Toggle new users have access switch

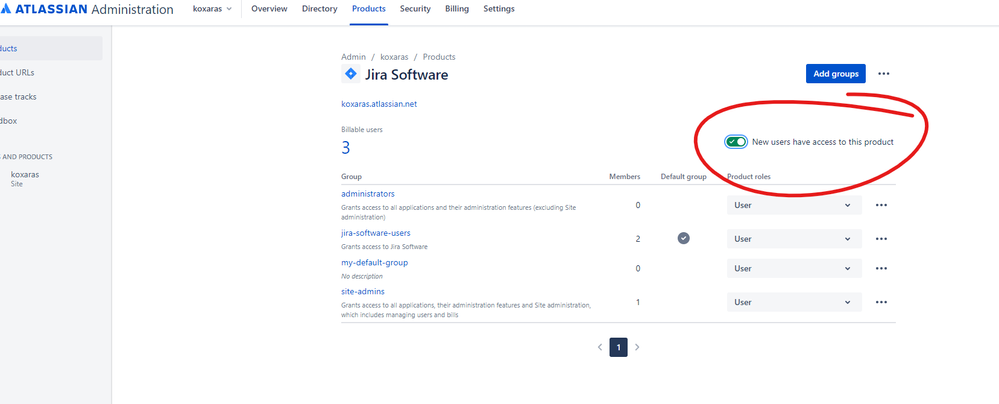736,142
